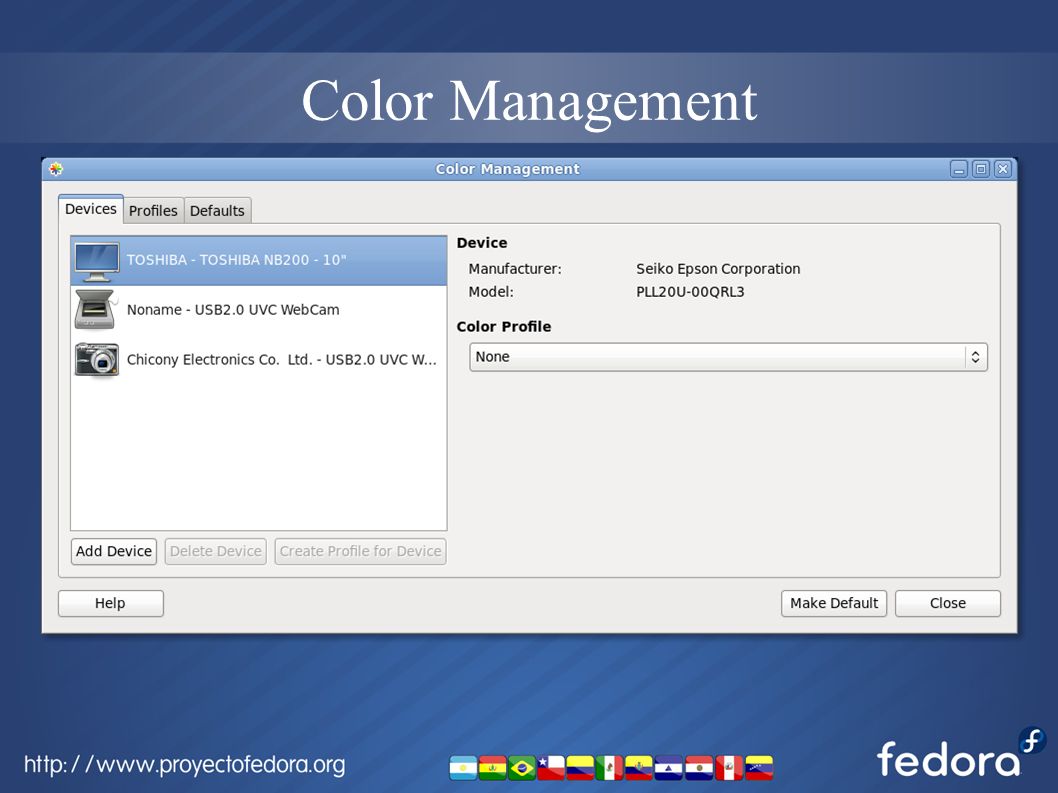Open the proyectofedora.org link
The height and width of the screenshot is (793, 1058).
click(x=184, y=765)
